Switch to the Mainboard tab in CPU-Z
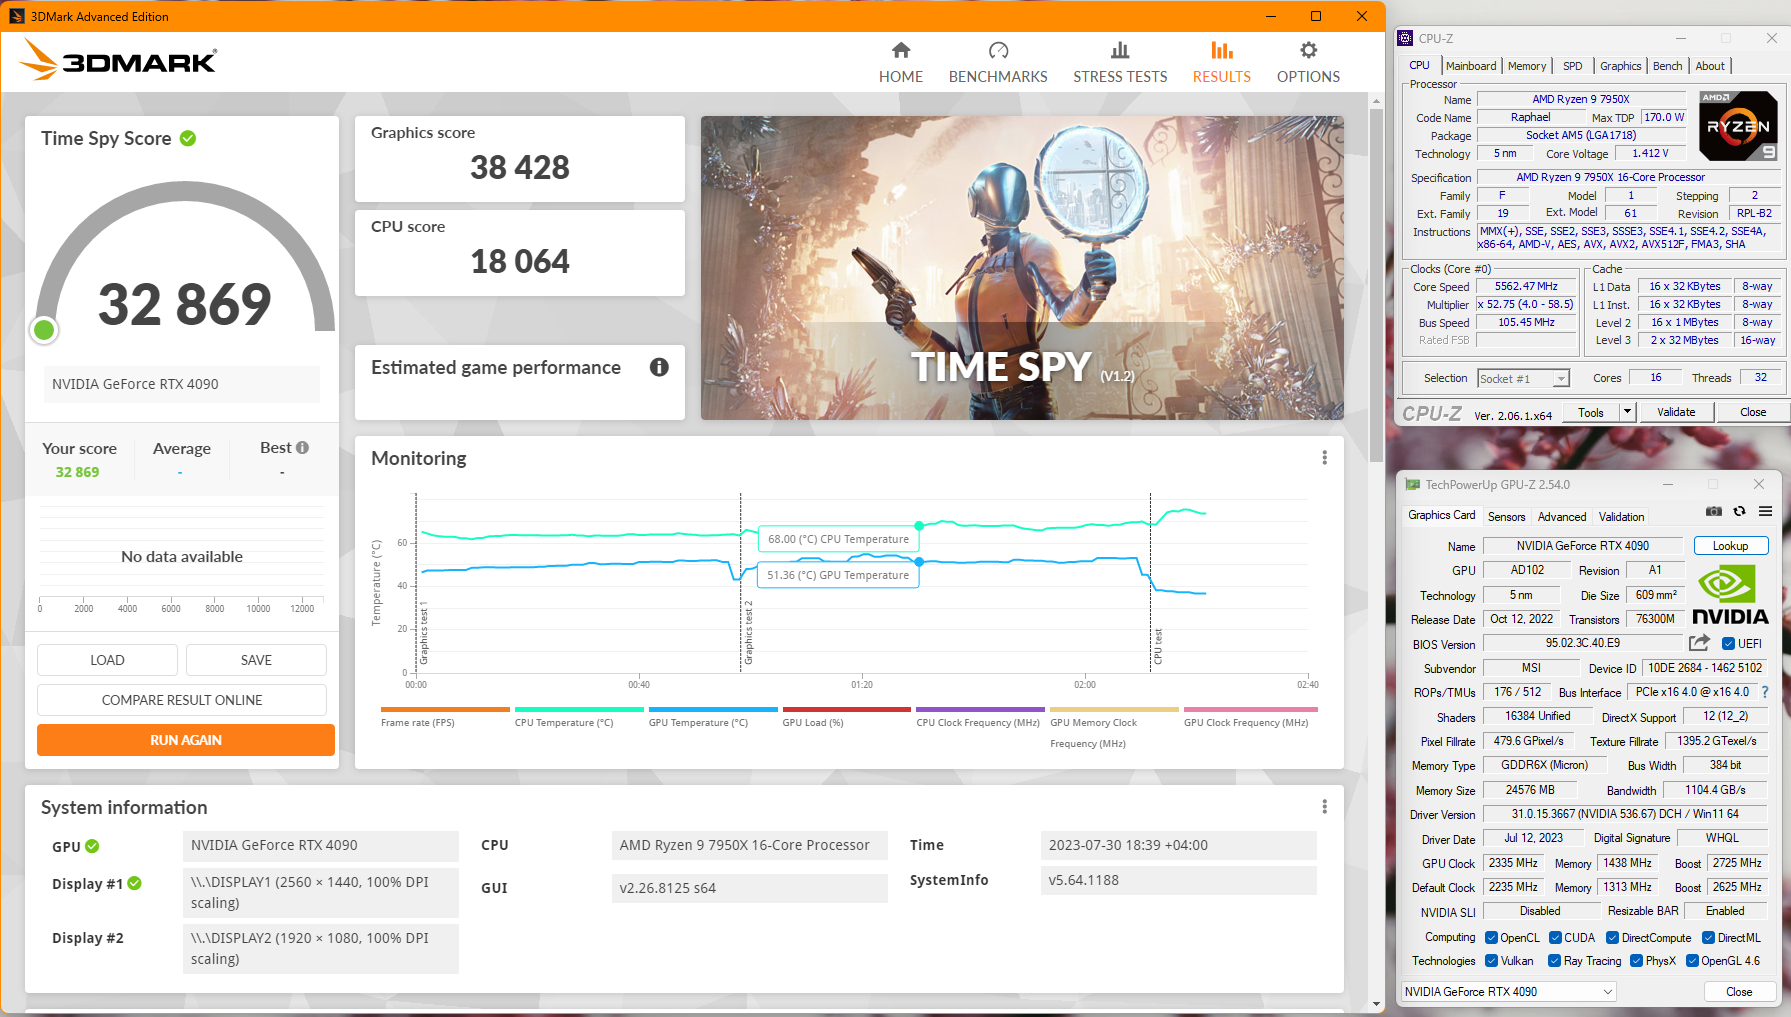Screen dimensions: 1791x1017 [x=1471, y=66]
